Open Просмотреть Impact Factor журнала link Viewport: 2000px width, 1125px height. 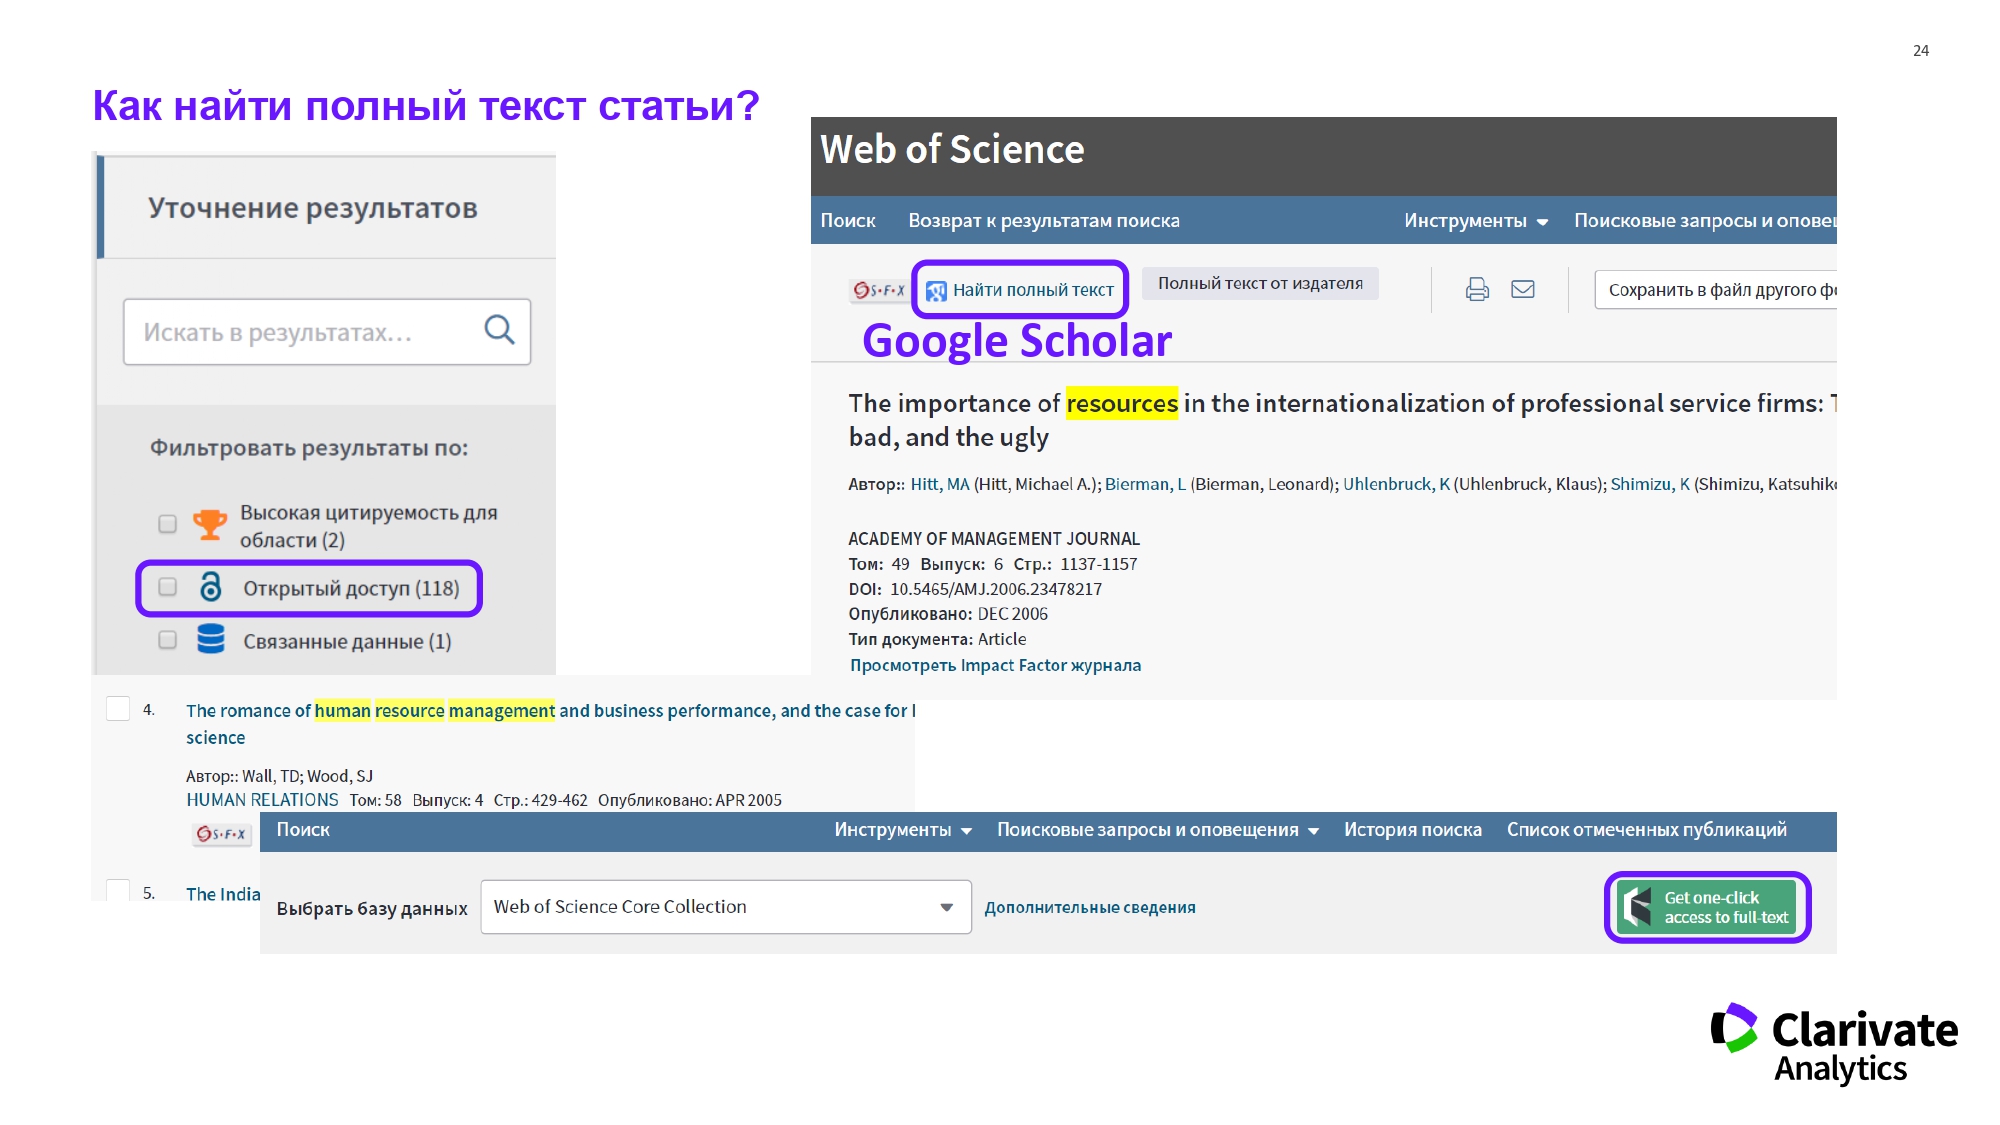point(995,666)
